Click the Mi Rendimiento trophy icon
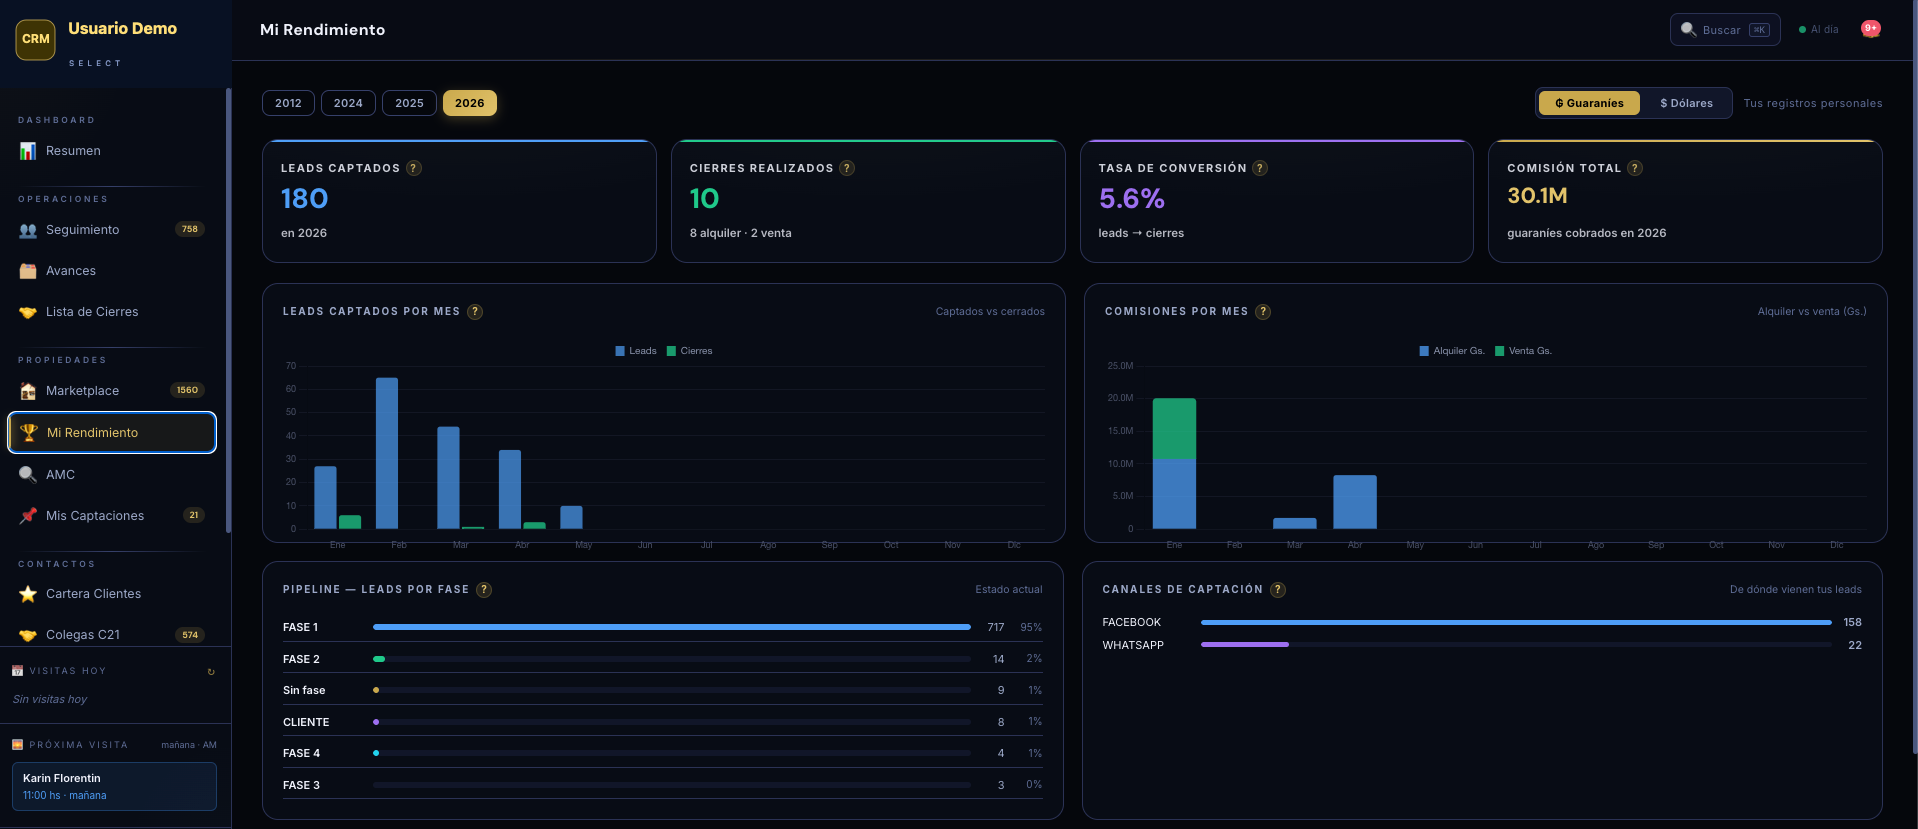This screenshot has width=1918, height=829. tap(29, 433)
